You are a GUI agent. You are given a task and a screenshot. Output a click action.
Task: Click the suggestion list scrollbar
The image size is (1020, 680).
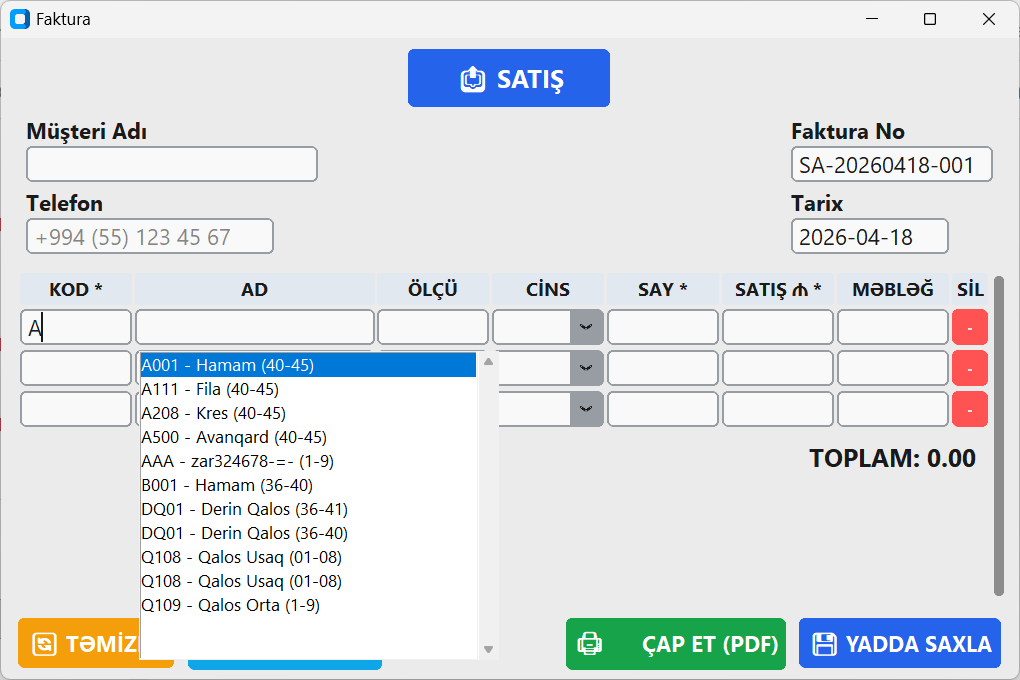pyautogui.click(x=488, y=500)
